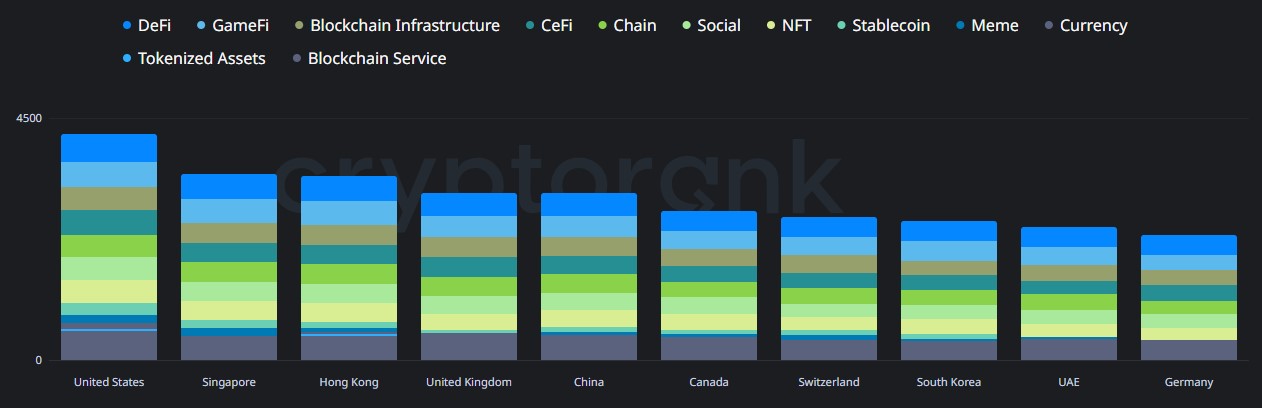Click the DeFi segment of Germany bar
The width and height of the screenshot is (1262, 408).
tap(1189, 245)
